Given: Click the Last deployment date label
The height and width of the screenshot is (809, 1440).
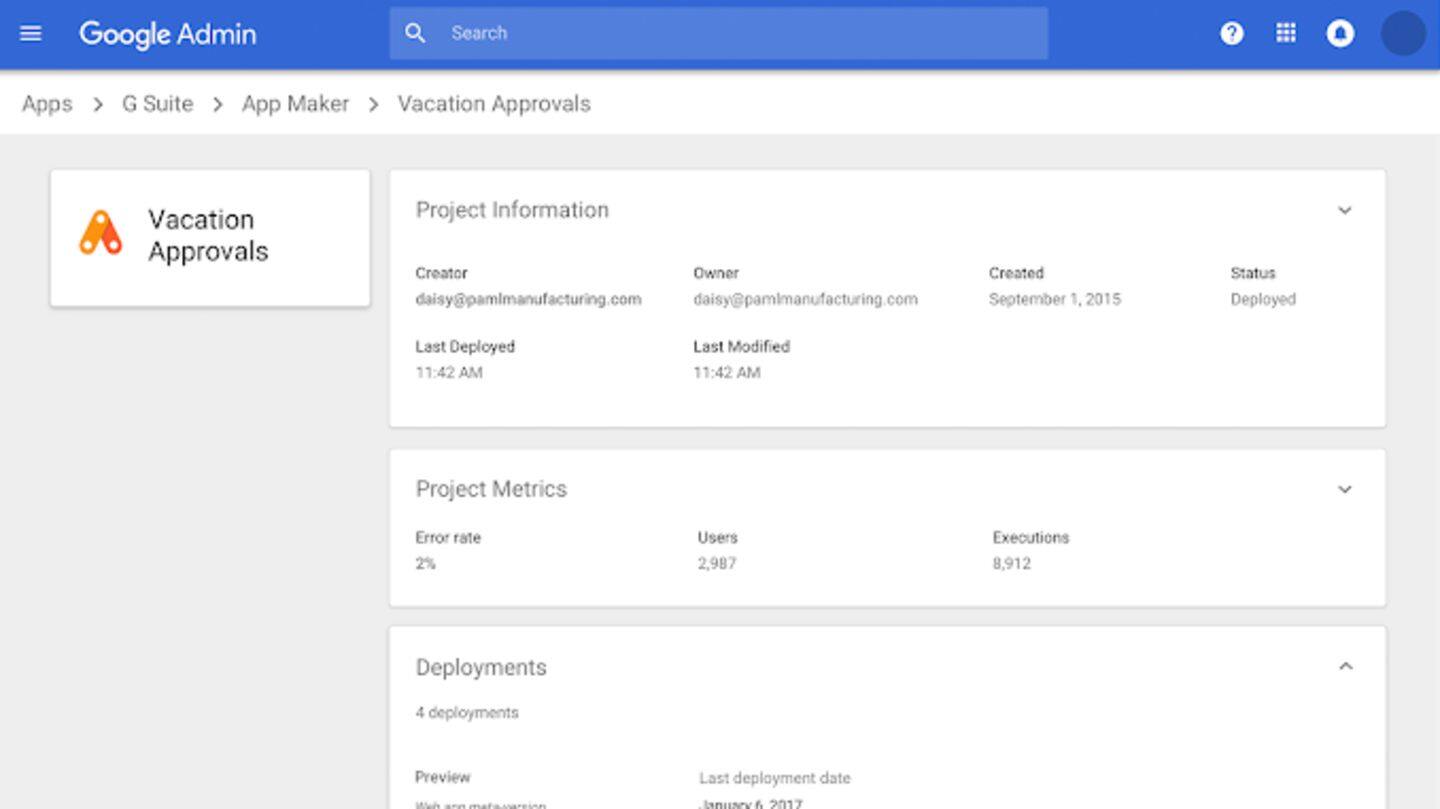Looking at the screenshot, I should pos(774,777).
